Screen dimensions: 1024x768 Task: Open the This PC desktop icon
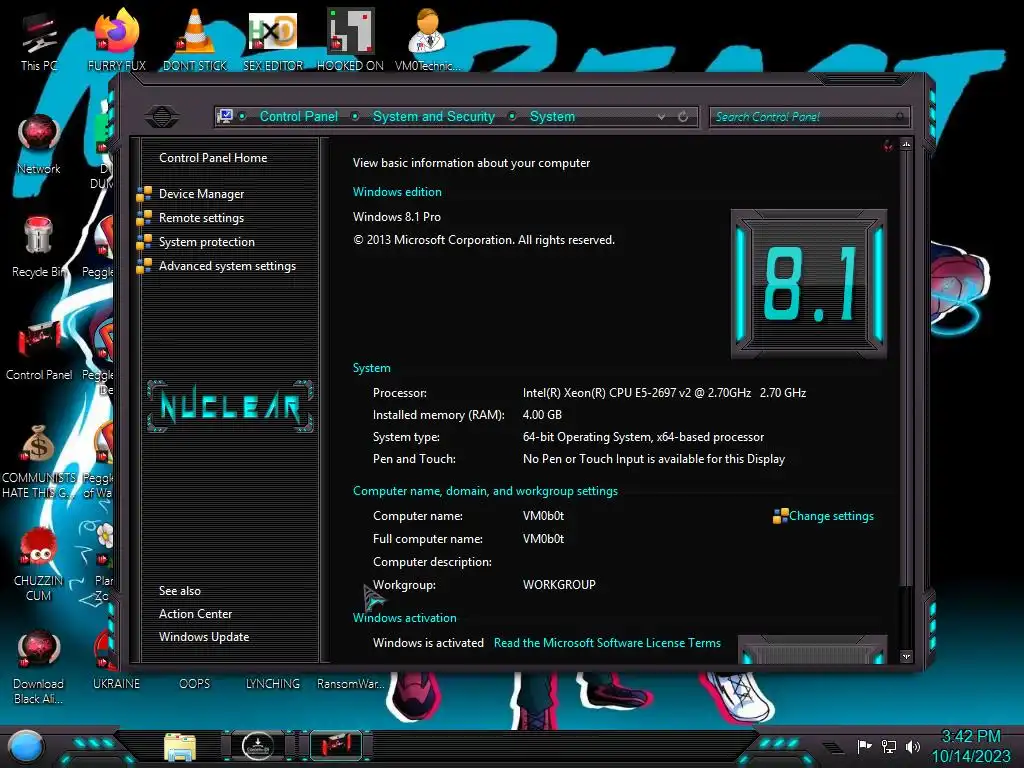point(39,42)
